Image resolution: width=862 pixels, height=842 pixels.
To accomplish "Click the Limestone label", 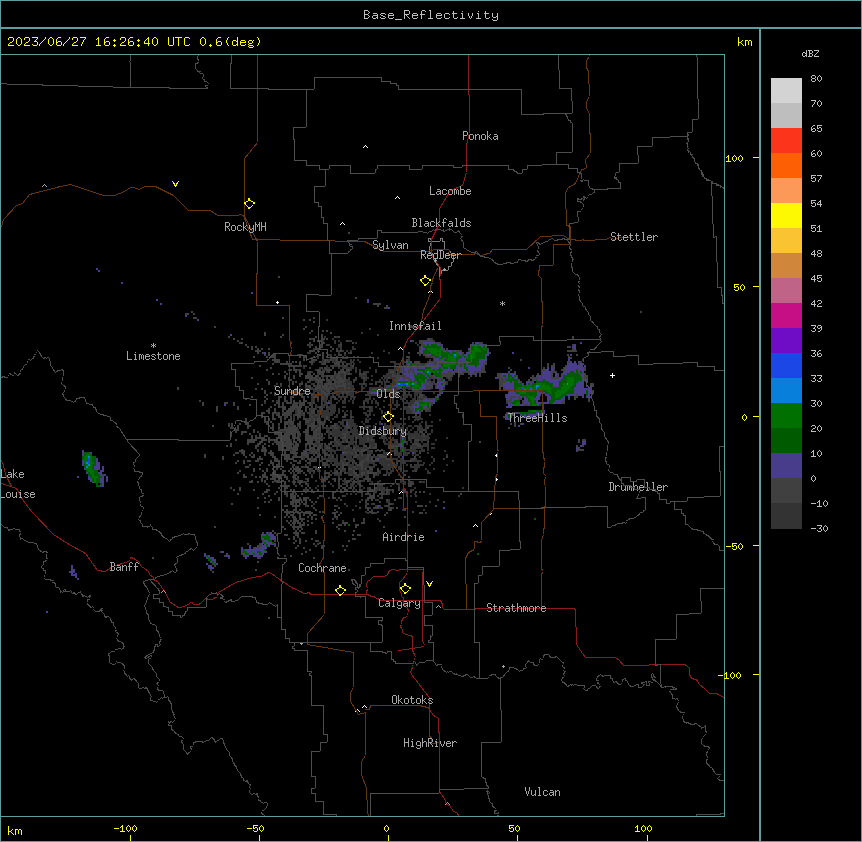I will pyautogui.click(x=153, y=356).
